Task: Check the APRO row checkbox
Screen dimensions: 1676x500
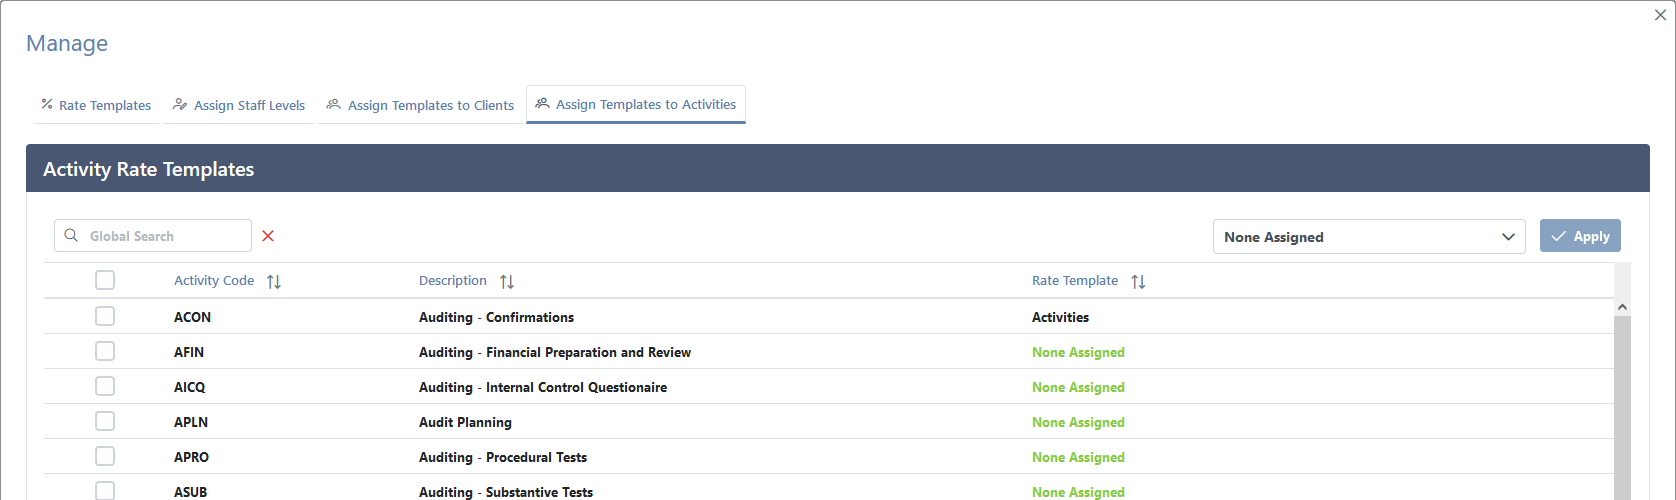Action: pyautogui.click(x=105, y=456)
